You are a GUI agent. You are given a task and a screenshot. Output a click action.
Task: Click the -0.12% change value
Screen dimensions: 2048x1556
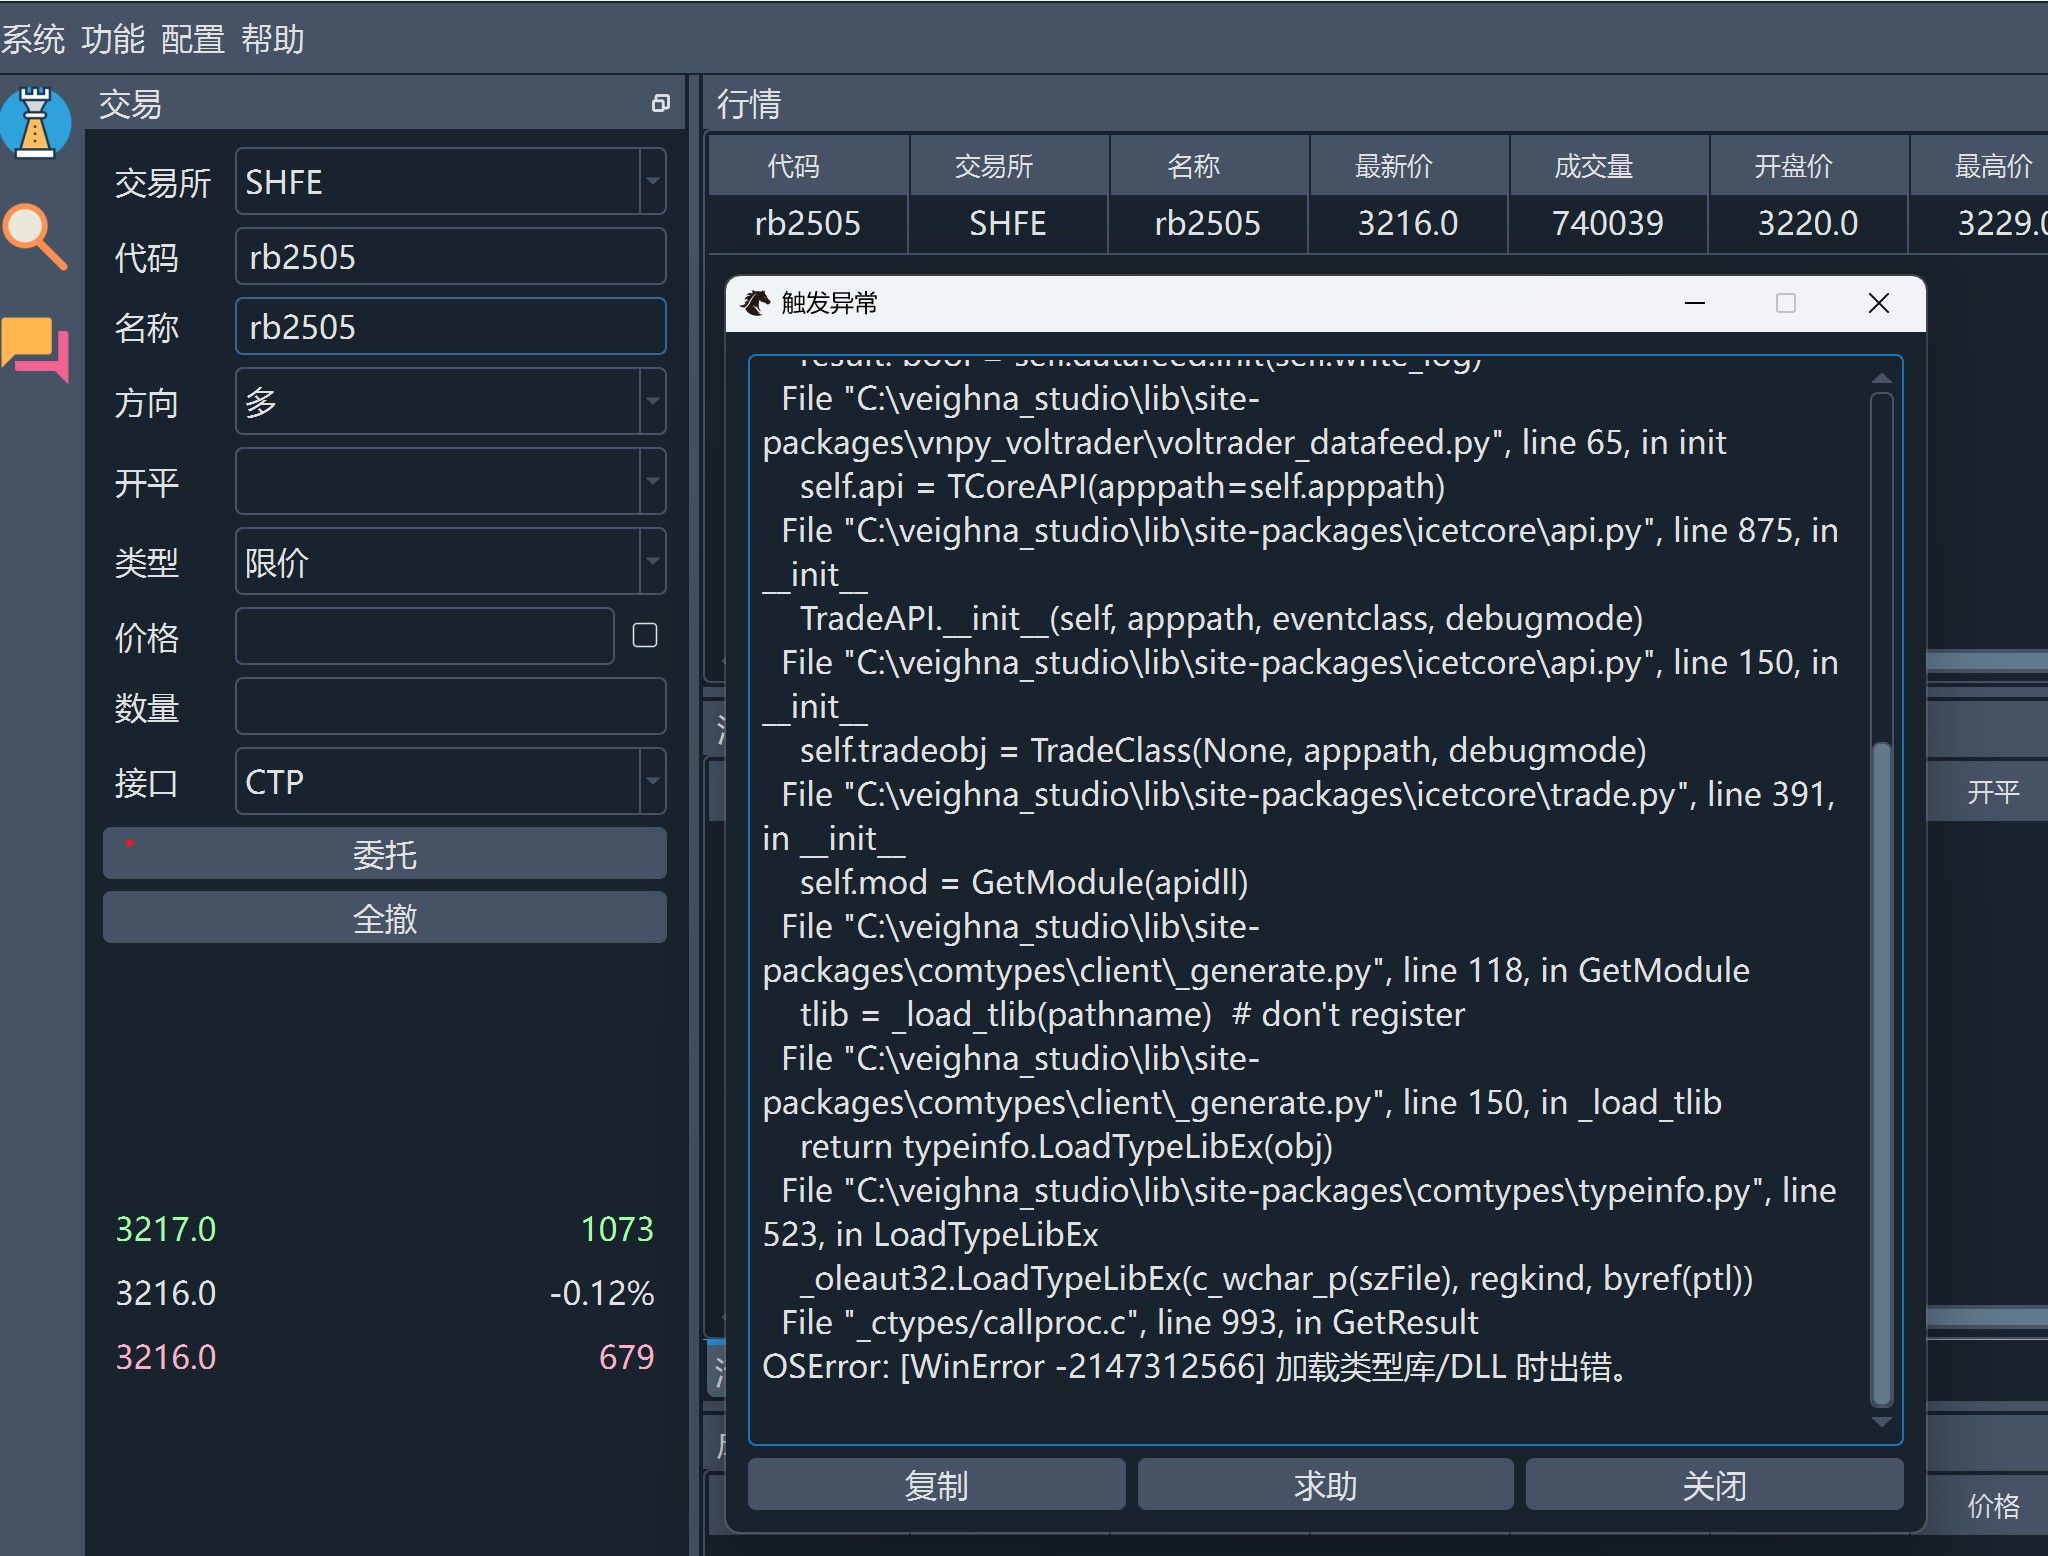click(602, 1293)
